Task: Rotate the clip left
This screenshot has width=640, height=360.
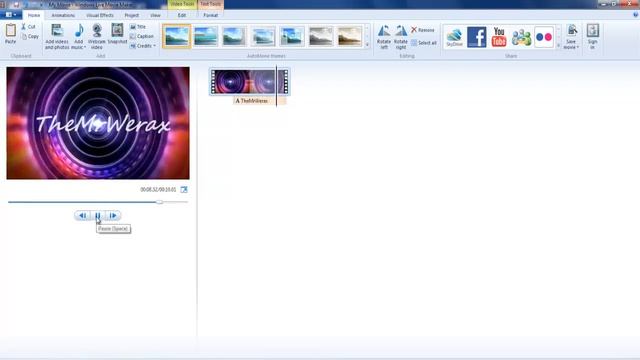Action: [384, 37]
